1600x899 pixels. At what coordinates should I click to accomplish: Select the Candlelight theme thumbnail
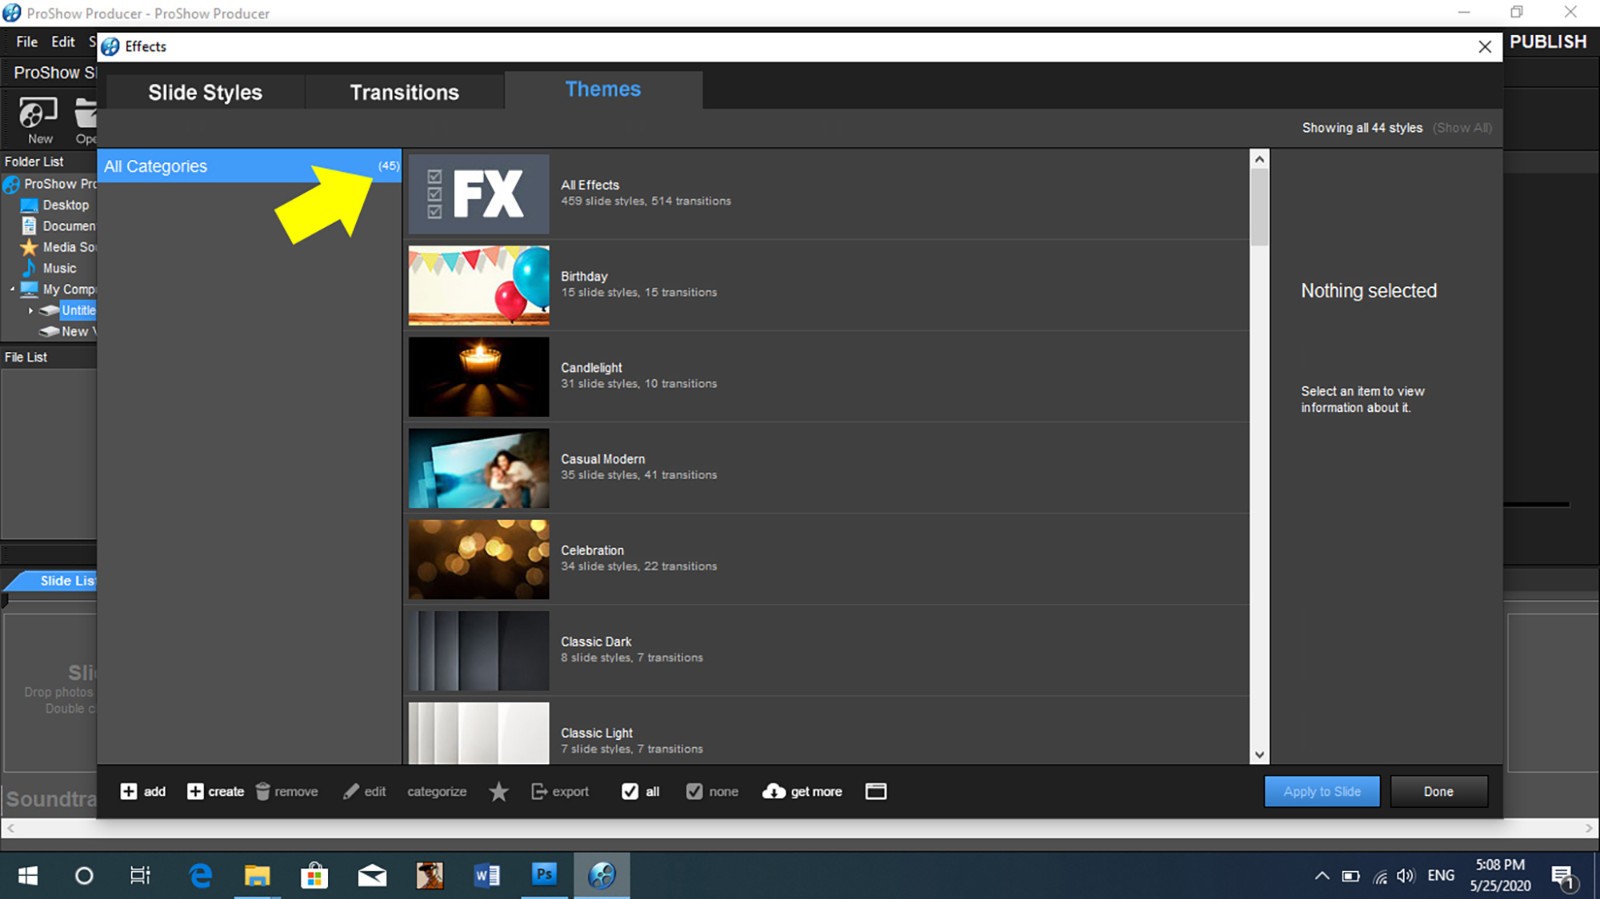[479, 377]
